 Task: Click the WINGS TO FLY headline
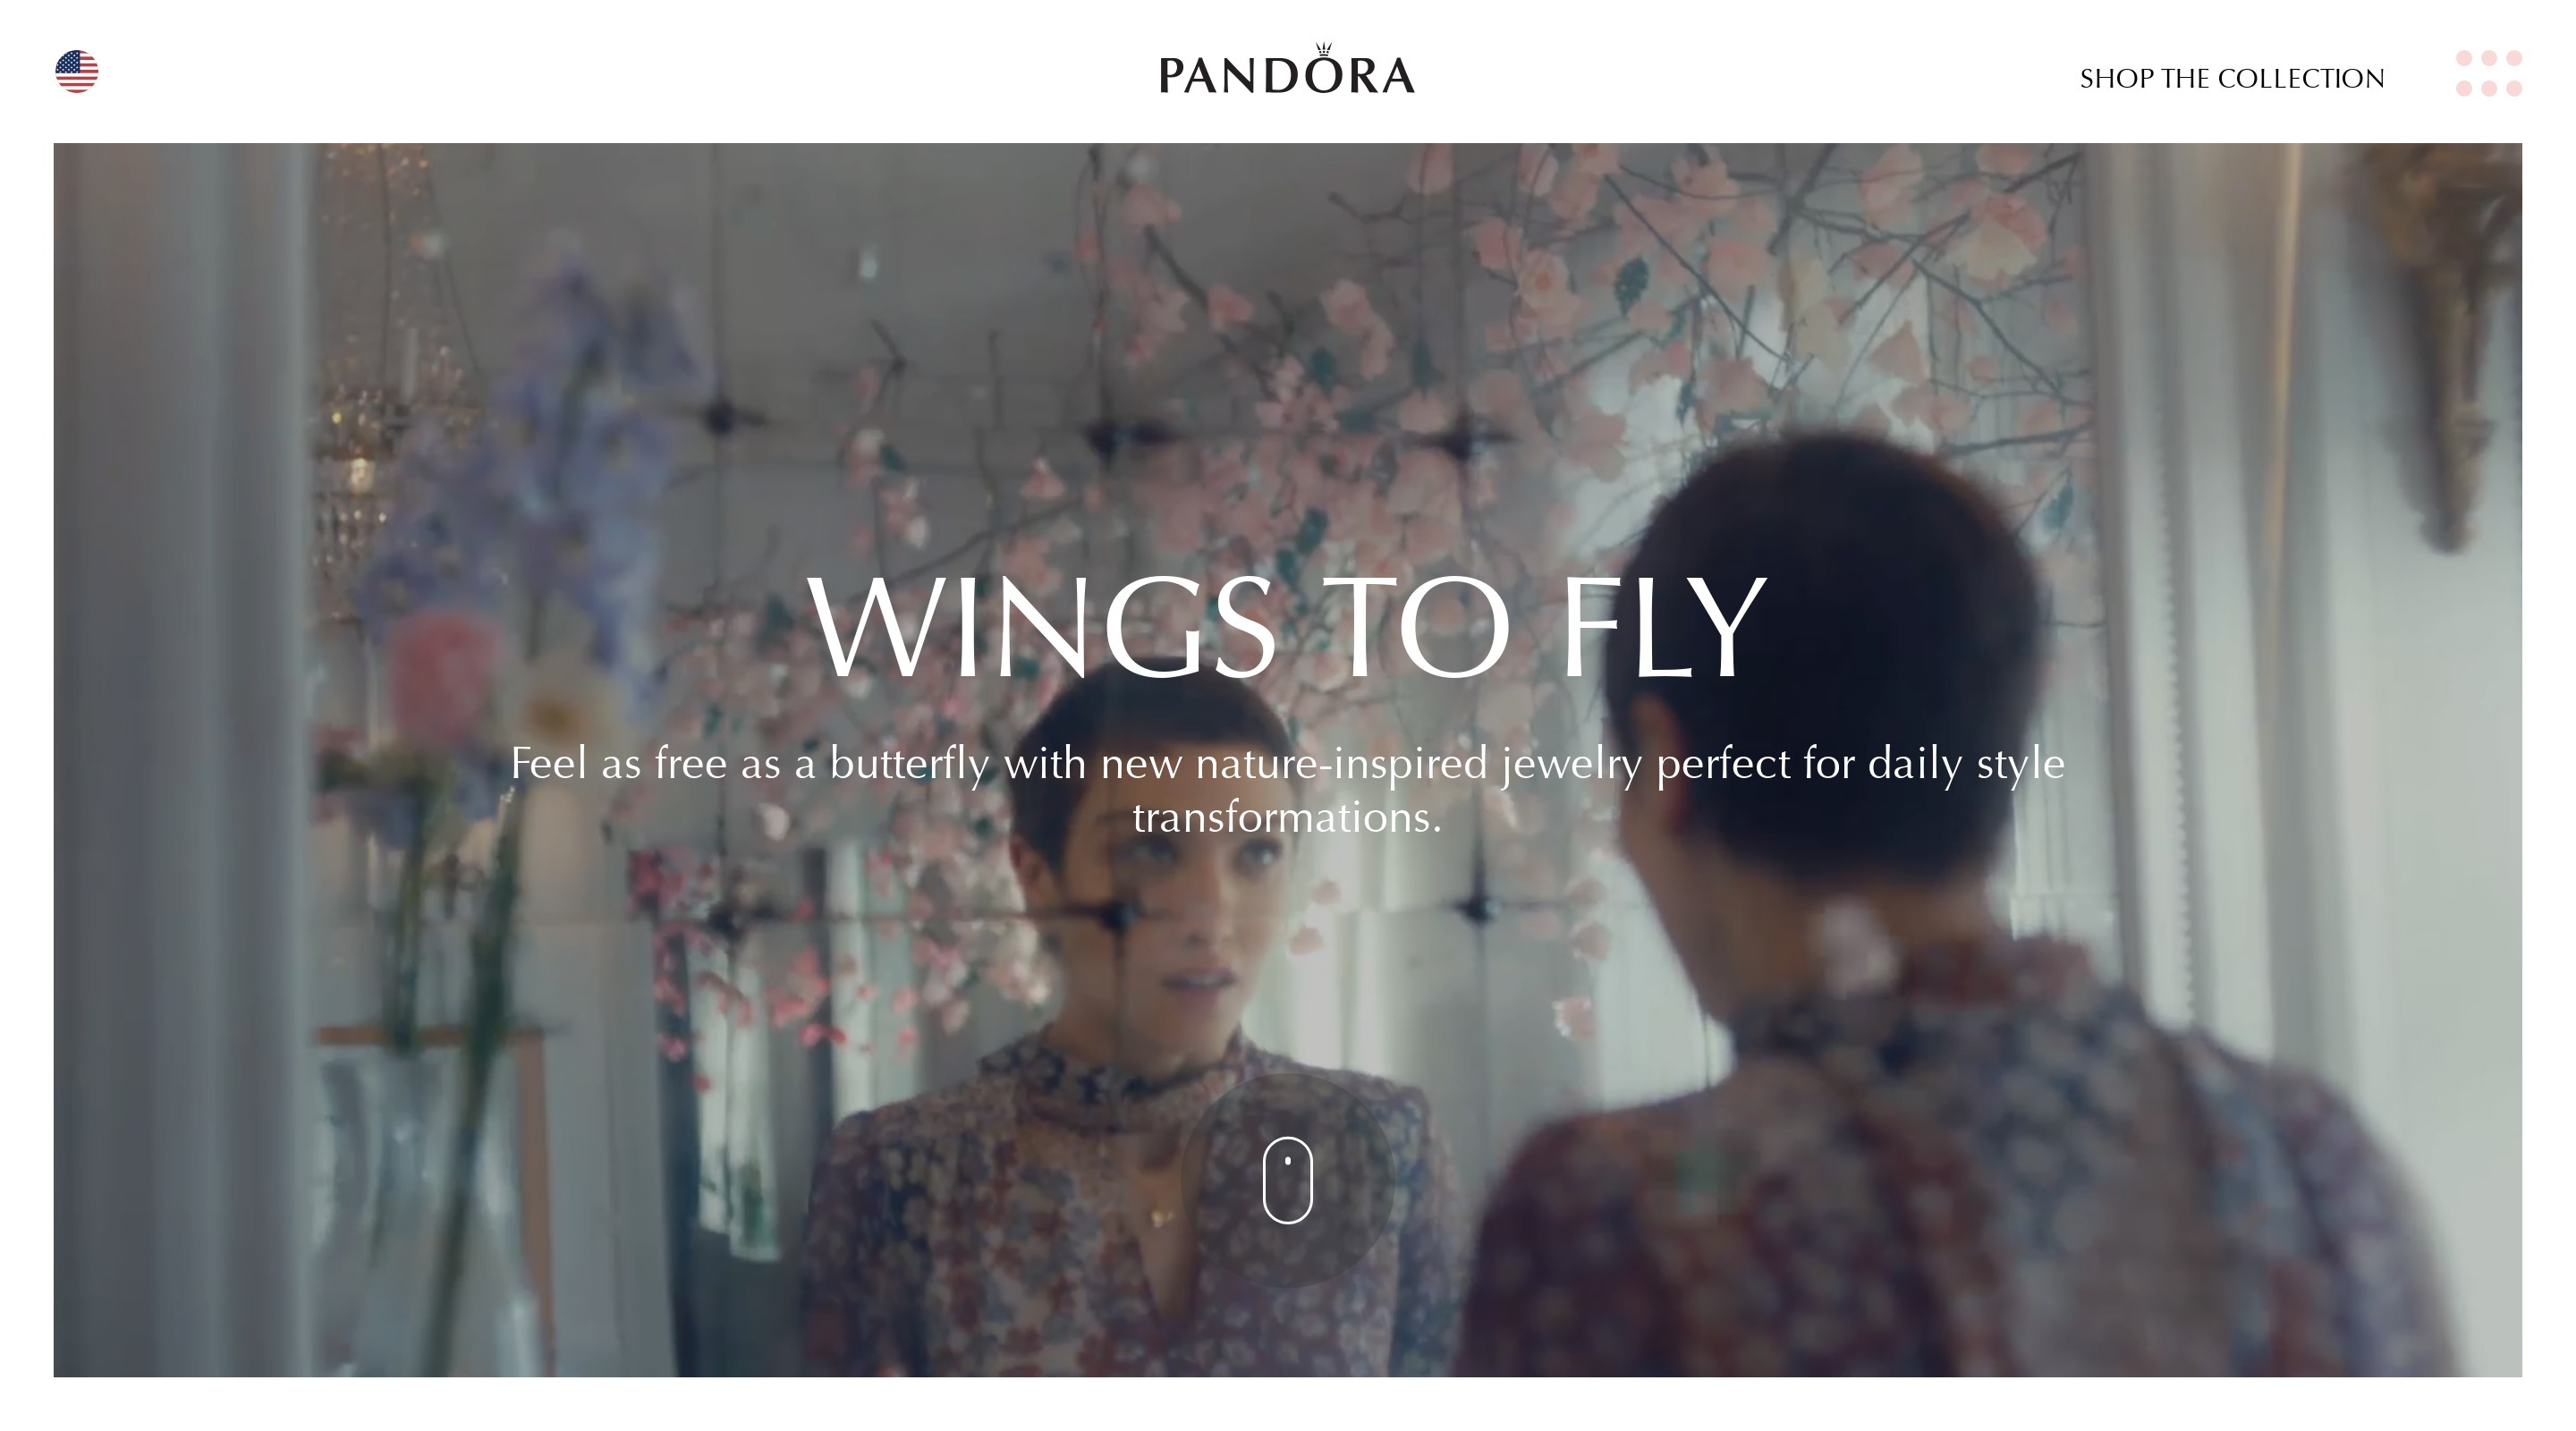[x=1287, y=627]
